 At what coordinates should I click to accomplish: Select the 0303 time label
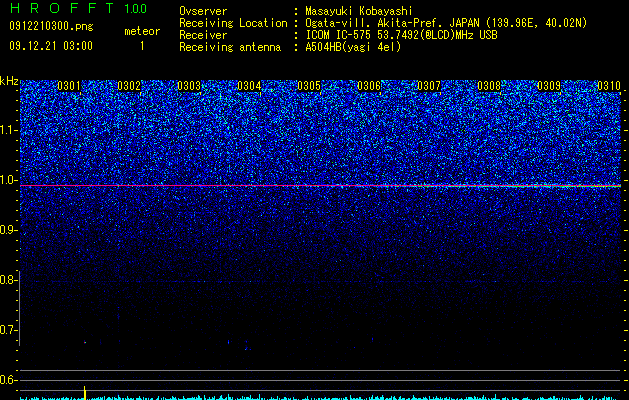tap(189, 86)
